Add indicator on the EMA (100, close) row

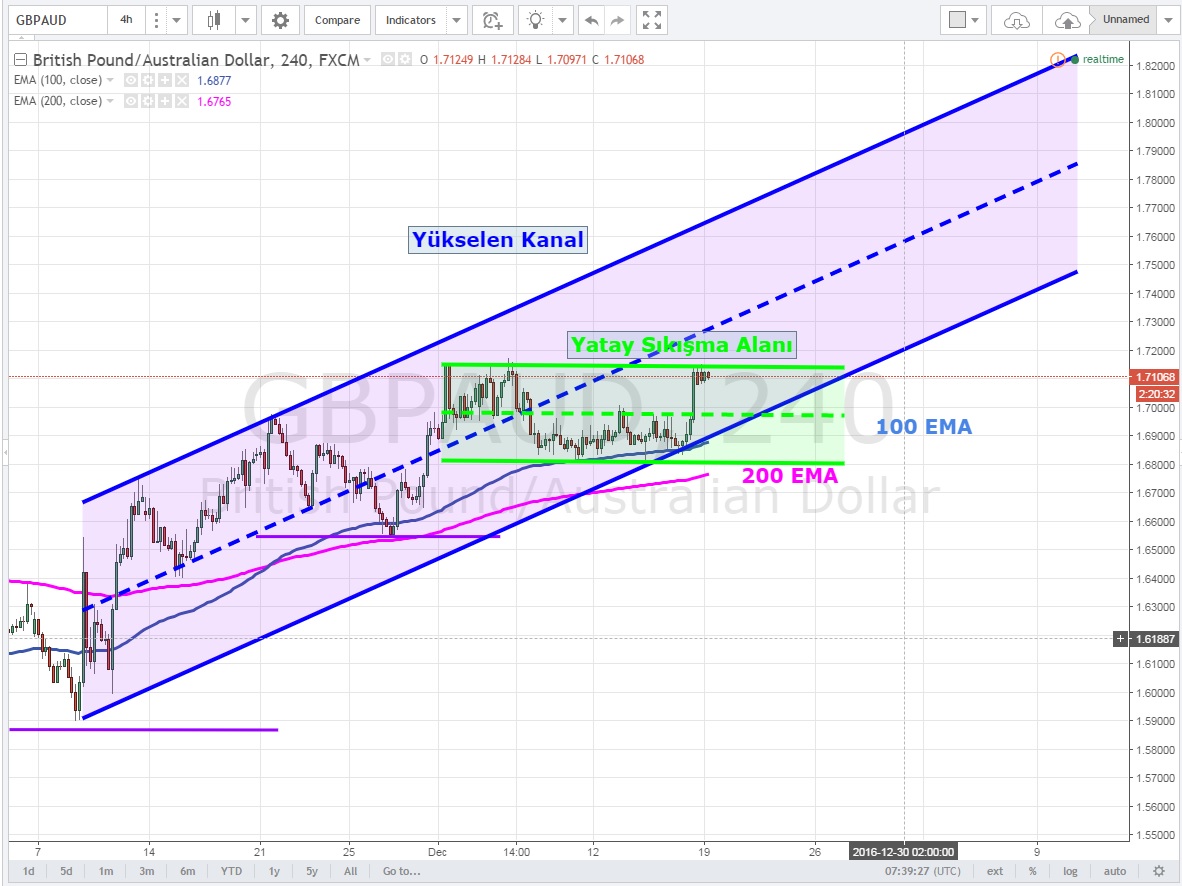tap(164, 80)
